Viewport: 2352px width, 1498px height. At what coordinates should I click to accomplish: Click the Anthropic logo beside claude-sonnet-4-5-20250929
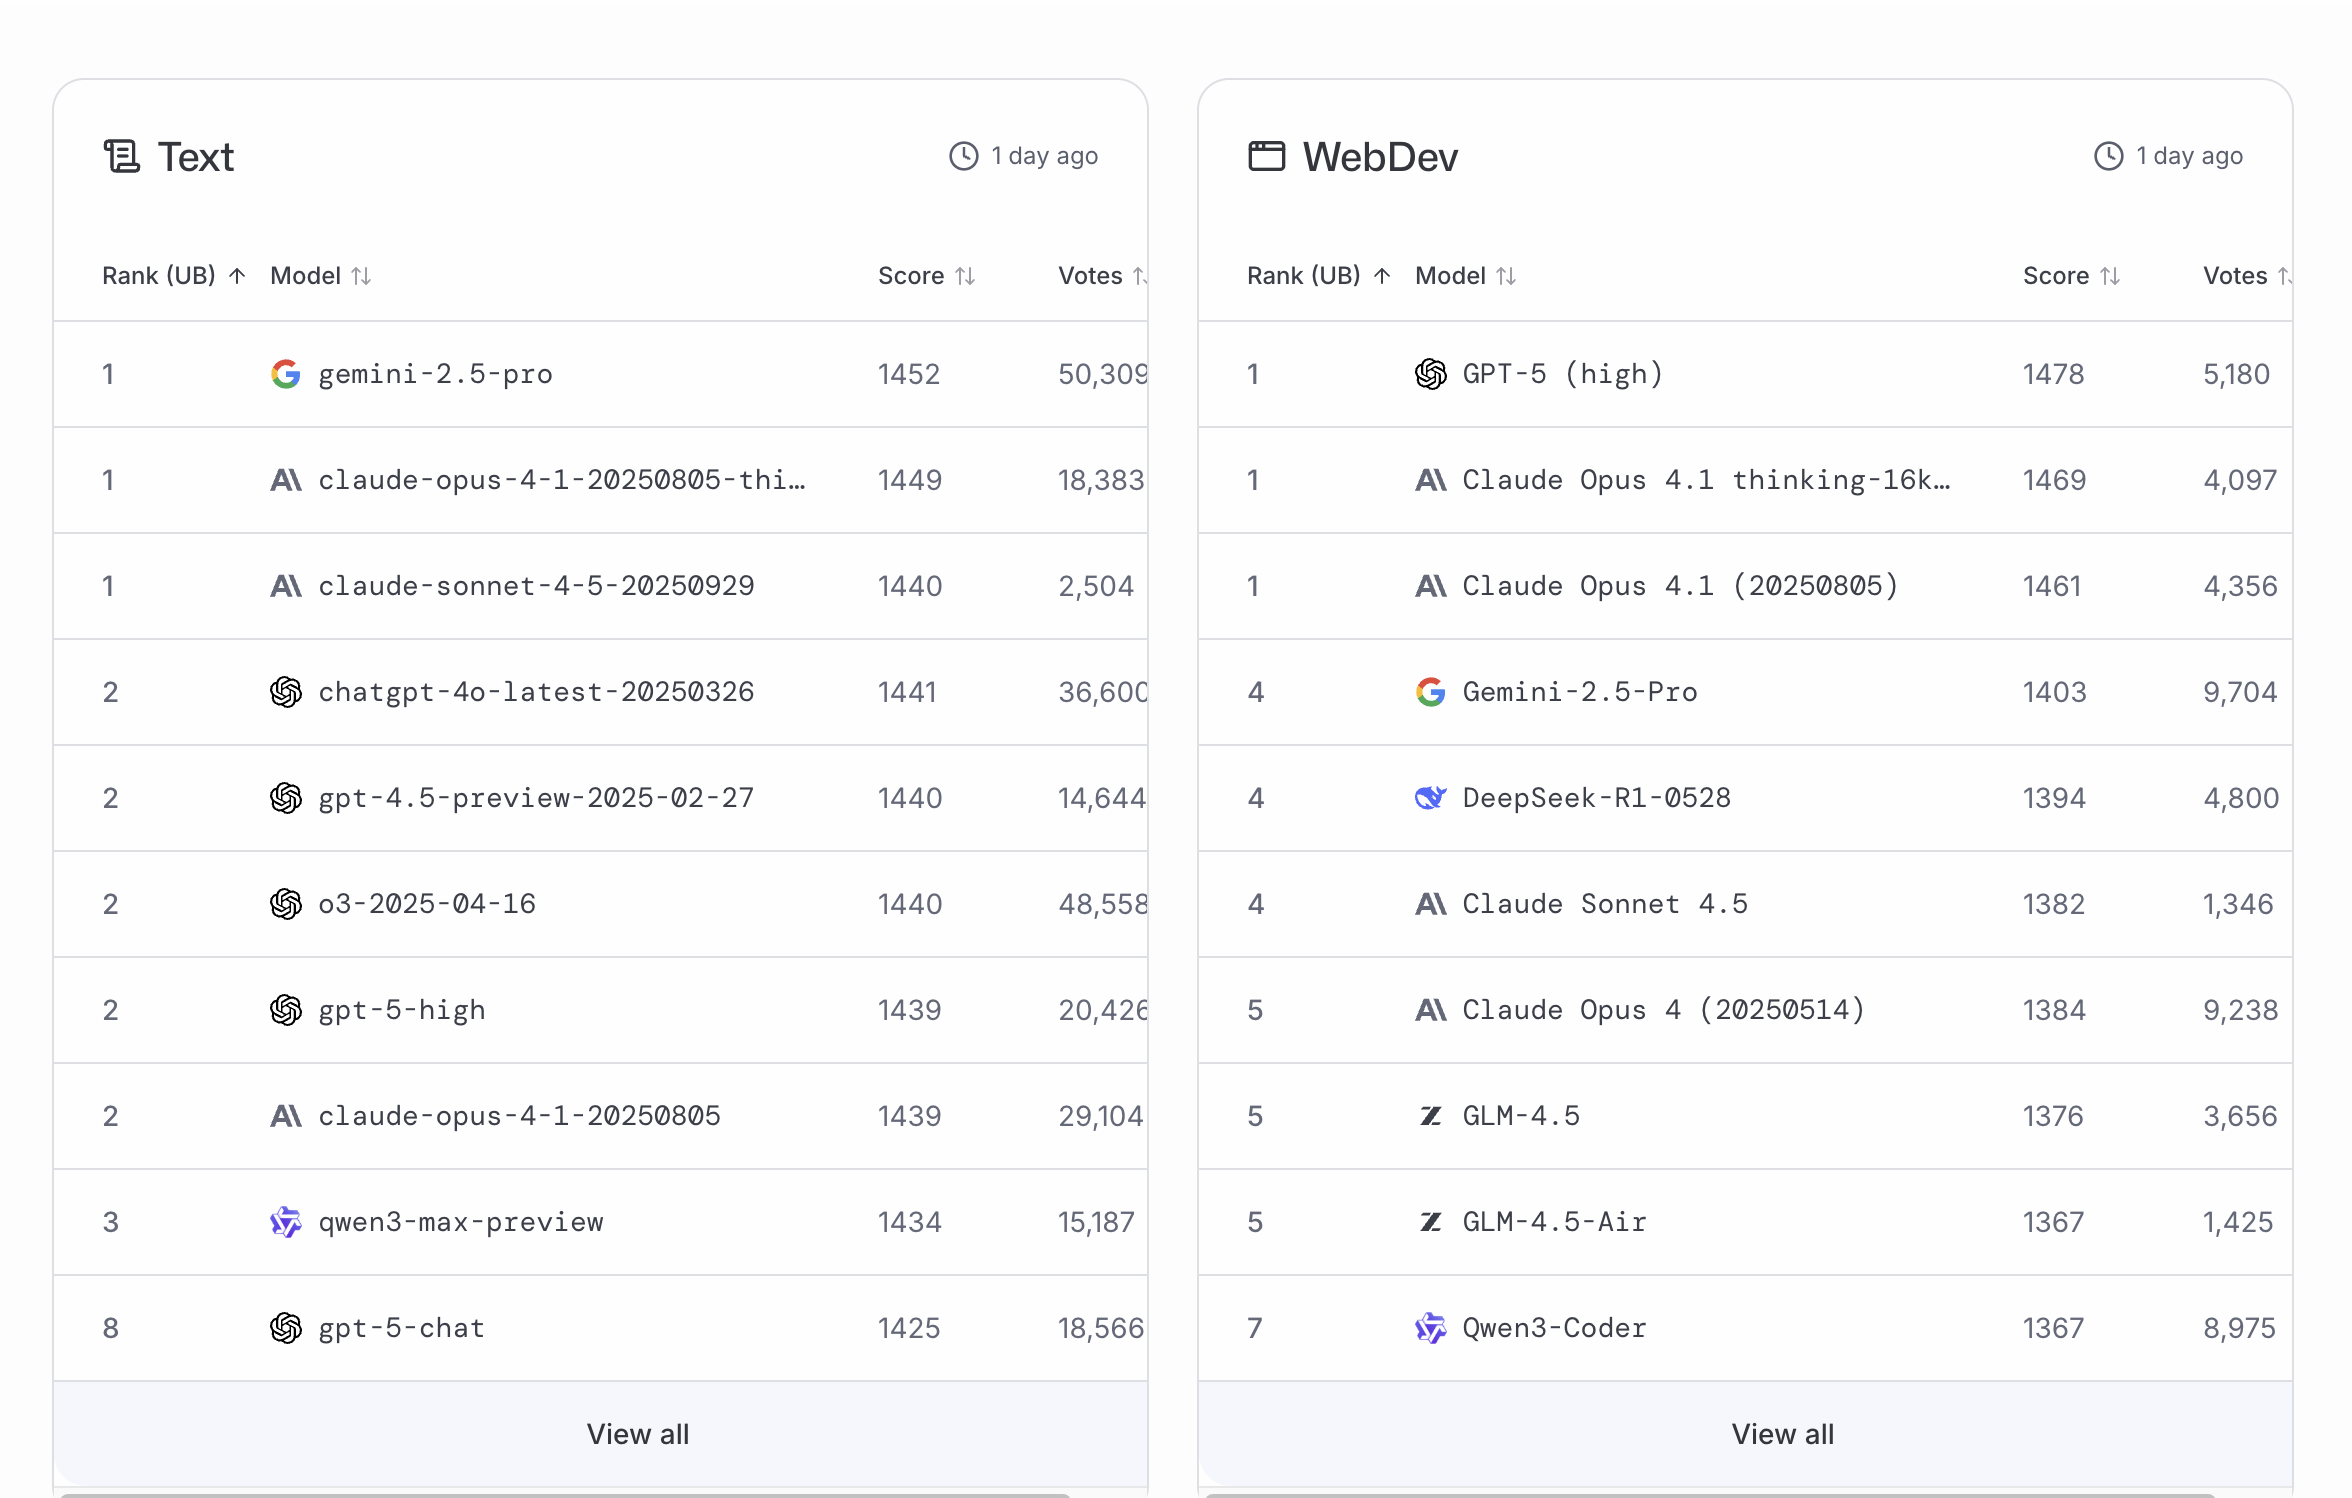[285, 586]
